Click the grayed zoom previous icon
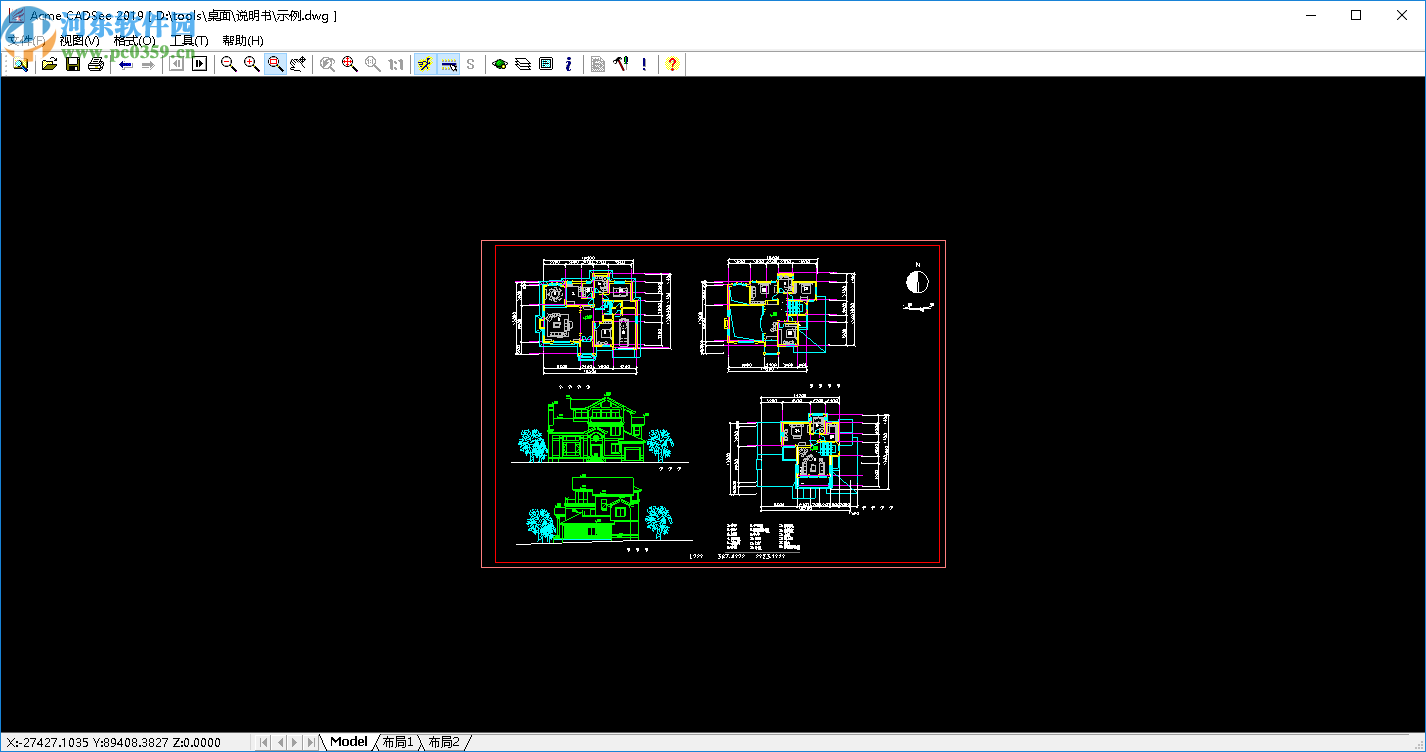 [x=327, y=64]
